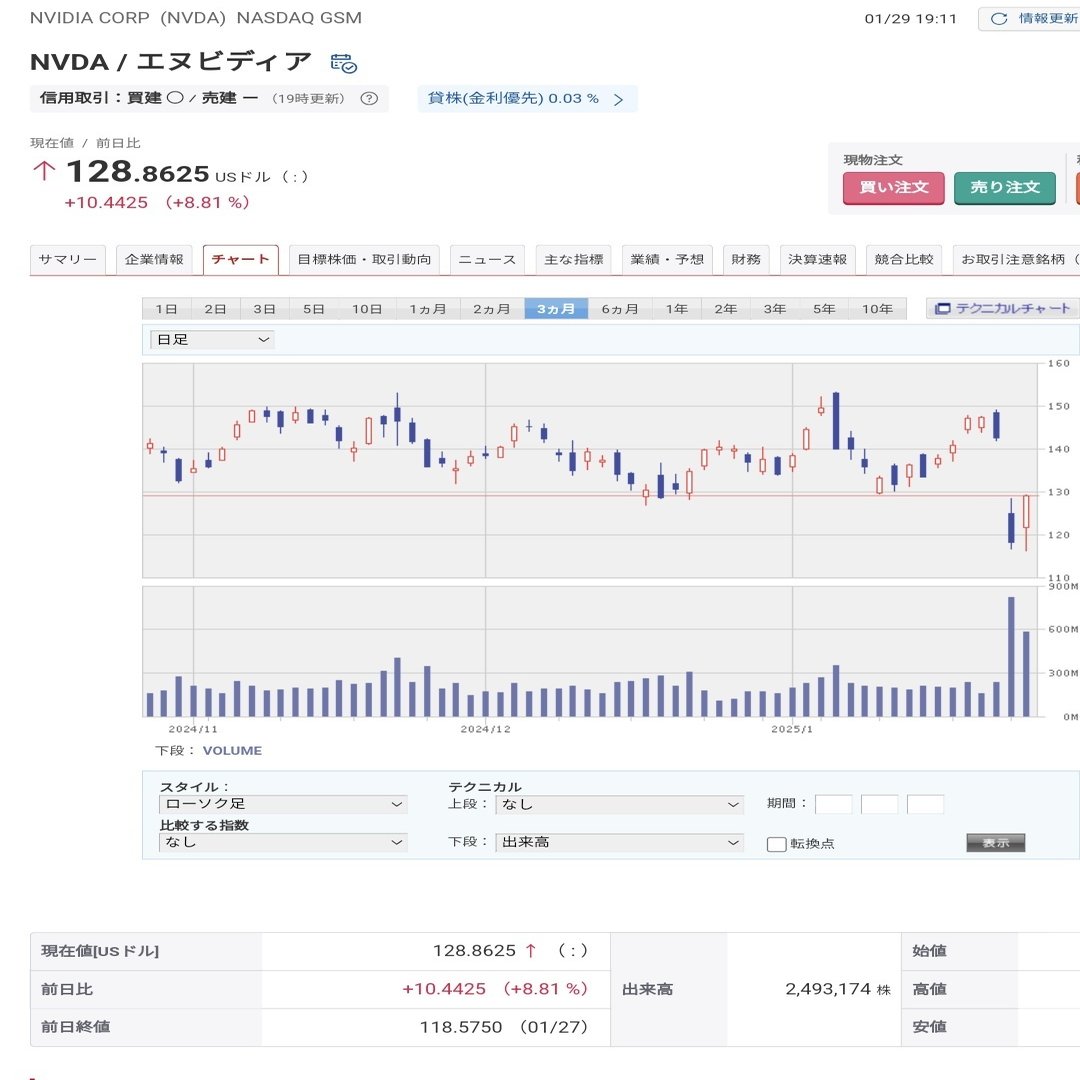Click the VOLUME label under the chart
This screenshot has width=1080, height=1080.
(x=232, y=751)
